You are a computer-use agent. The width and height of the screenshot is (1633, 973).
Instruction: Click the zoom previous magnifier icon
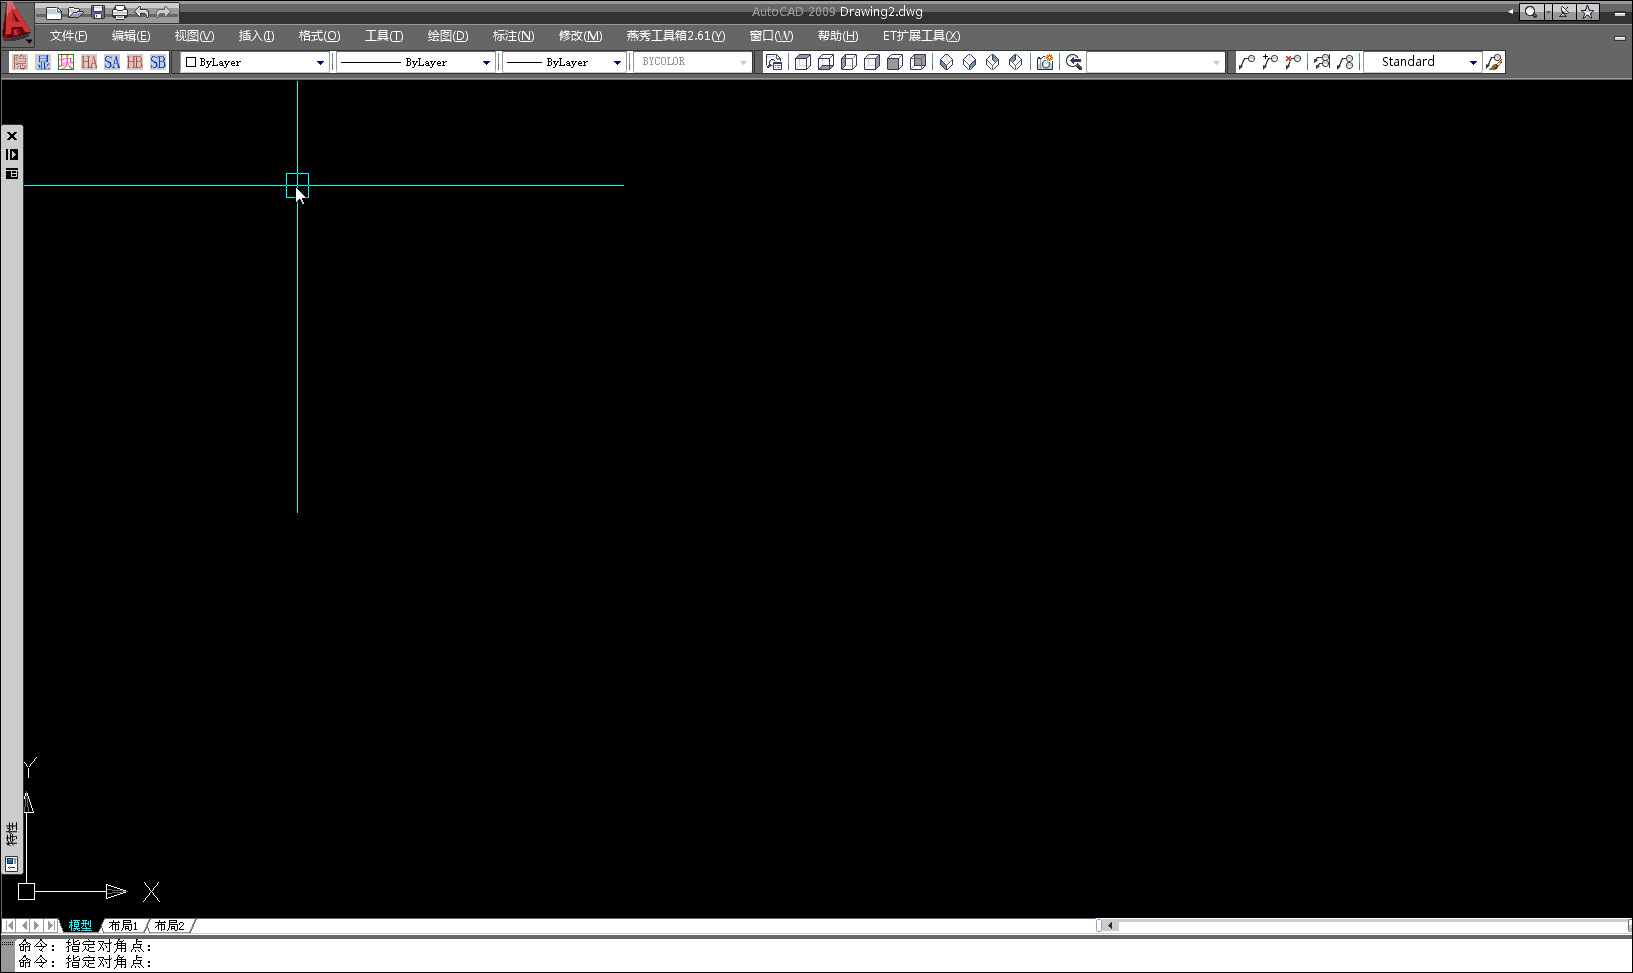1074,62
